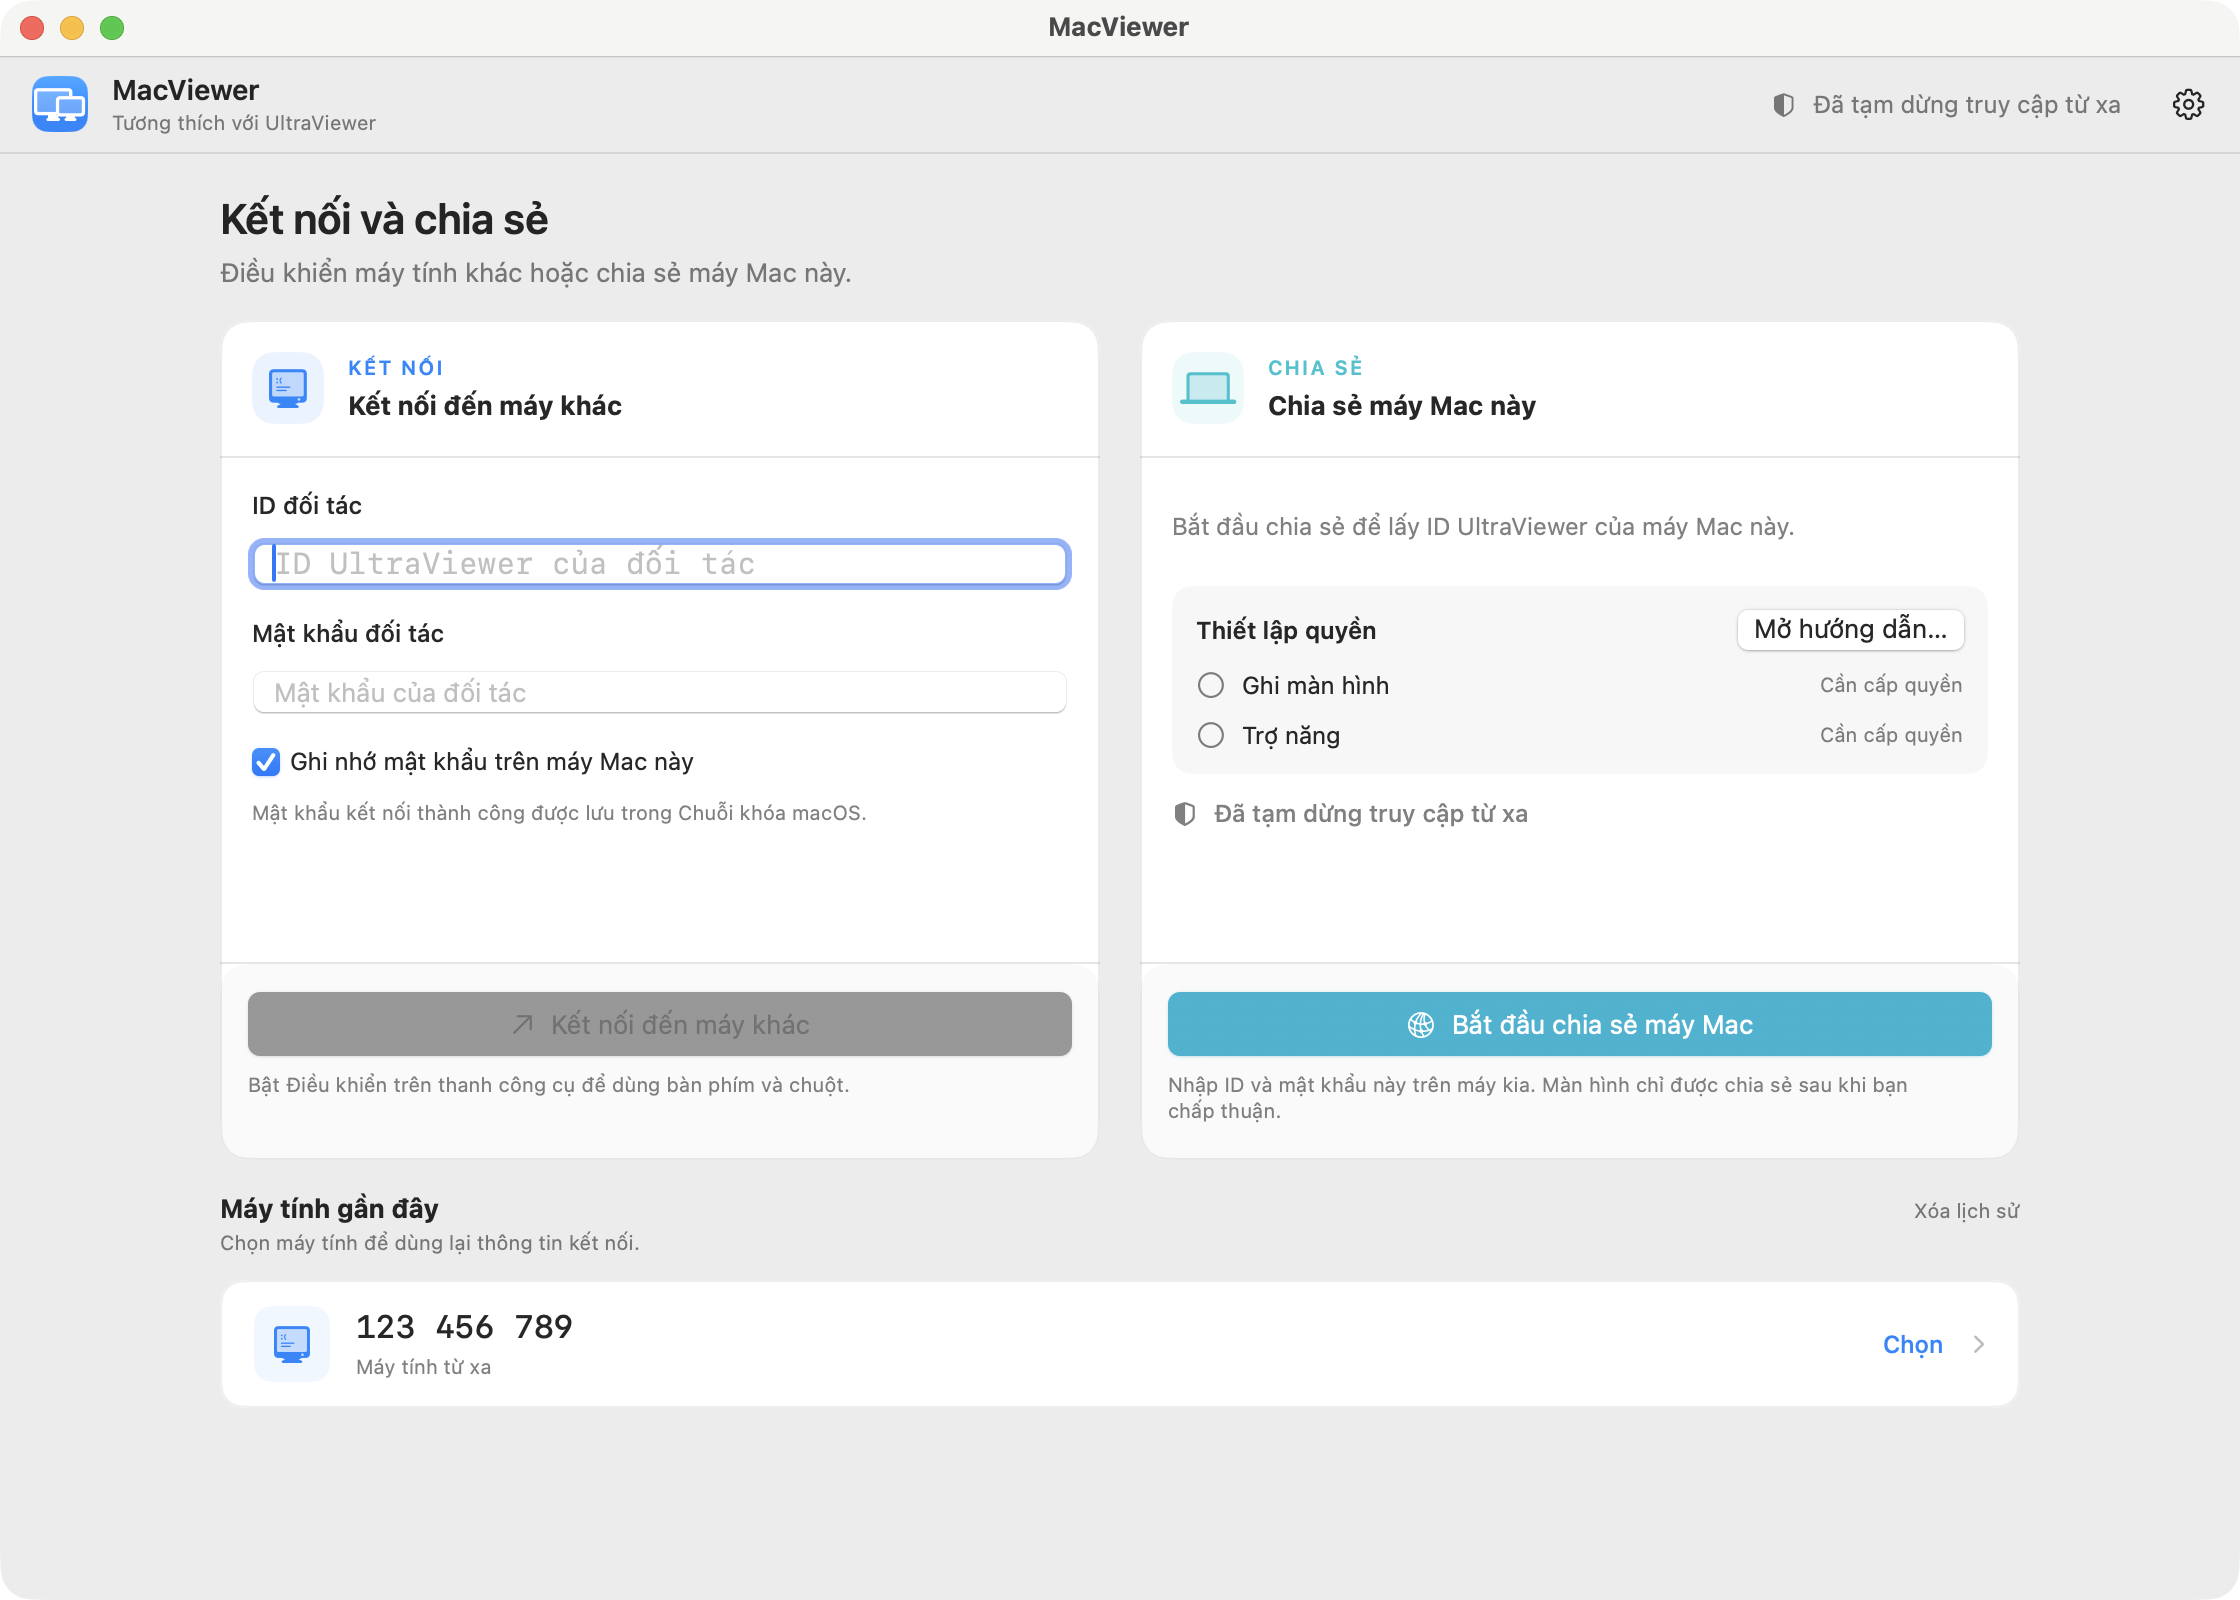Click the Cần cấp quyền text for Trợ năng
This screenshot has height=1600, width=2240.
pos(1891,735)
